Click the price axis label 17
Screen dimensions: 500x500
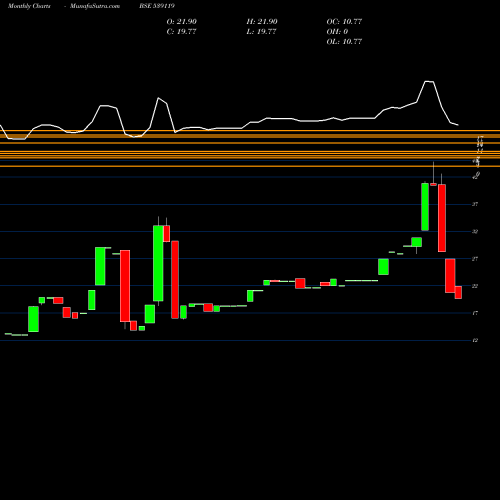[x=475, y=313]
